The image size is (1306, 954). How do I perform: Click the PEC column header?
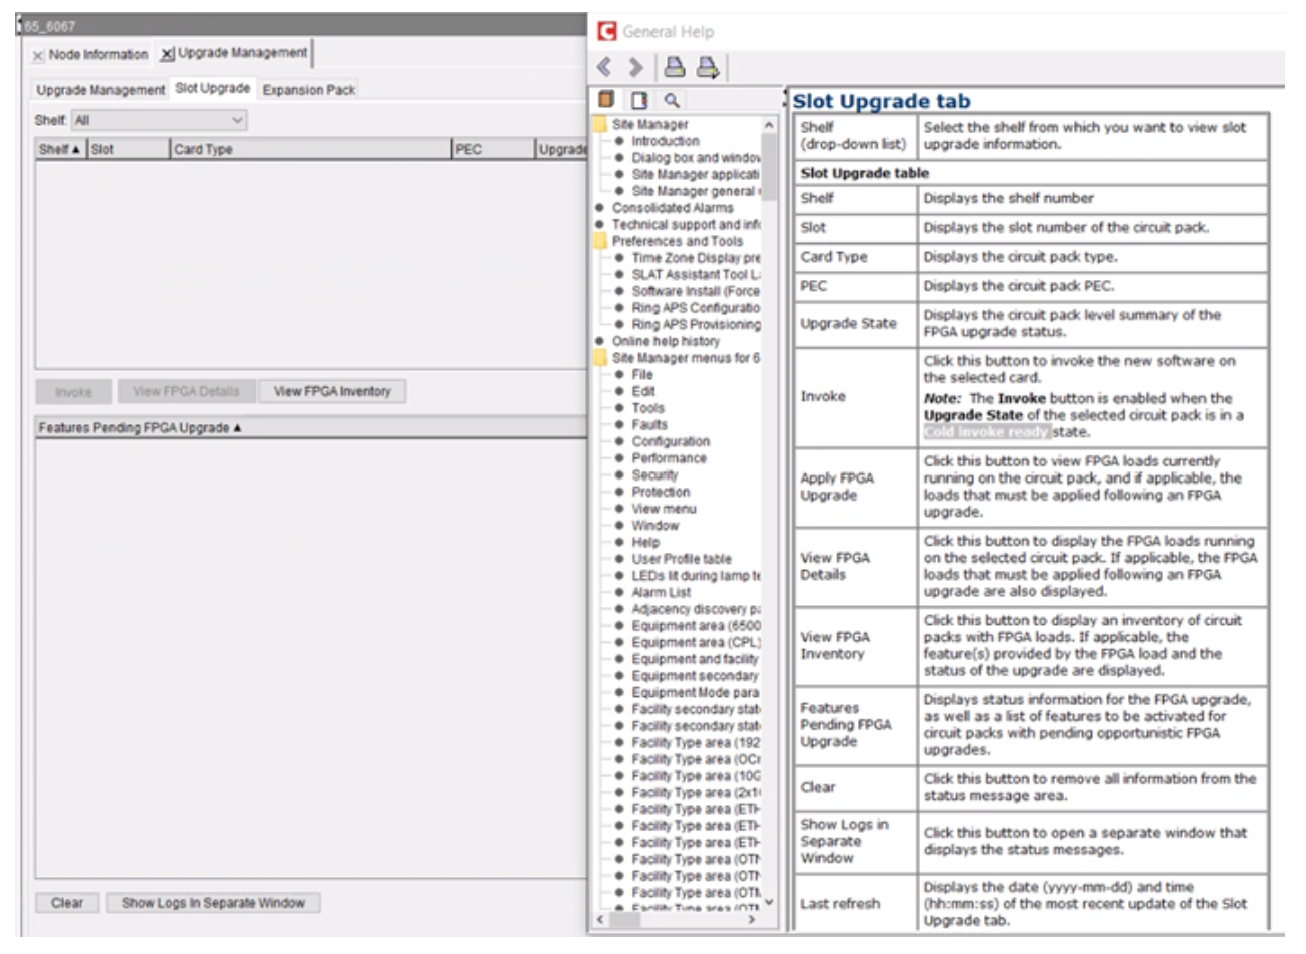coord(493,149)
